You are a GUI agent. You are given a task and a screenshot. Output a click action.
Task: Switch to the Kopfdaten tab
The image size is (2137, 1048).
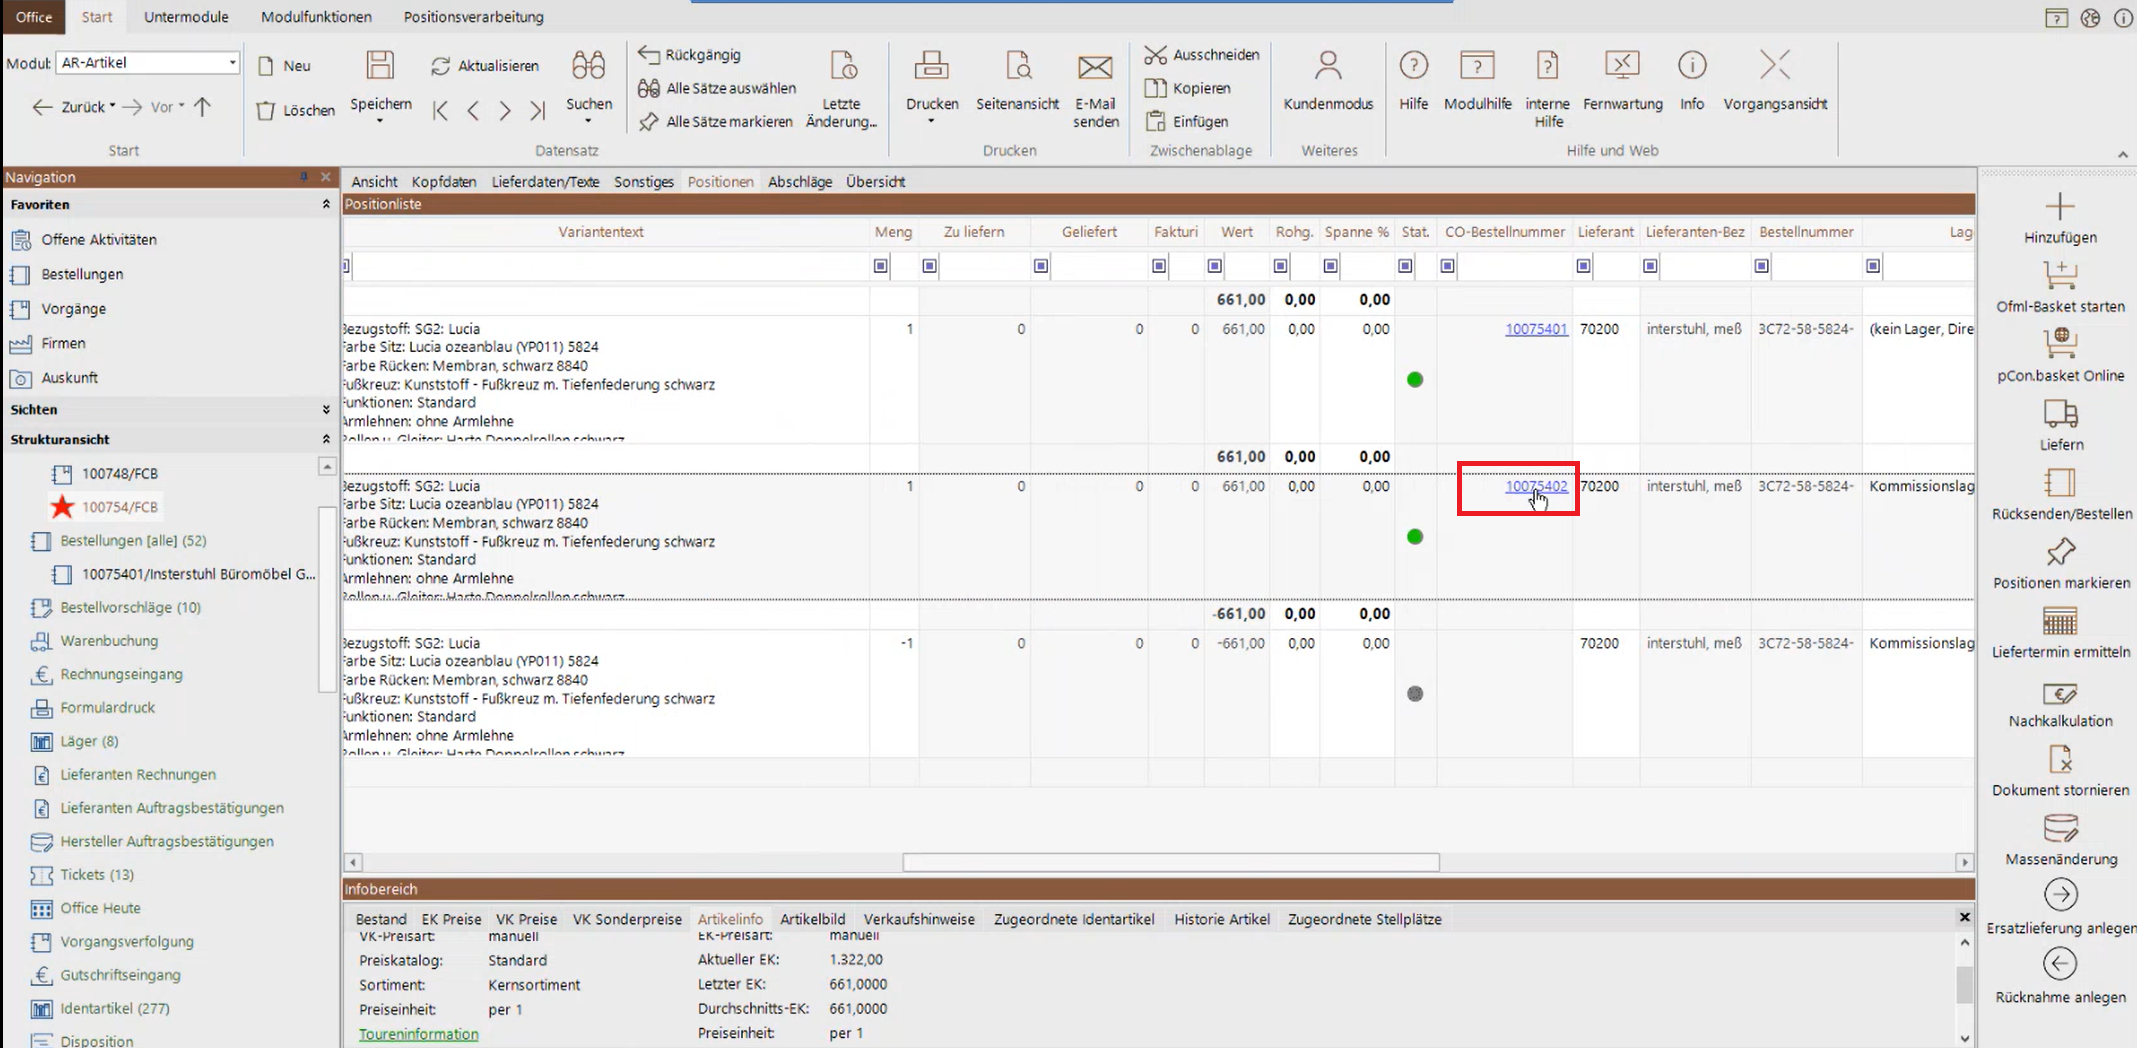[444, 182]
